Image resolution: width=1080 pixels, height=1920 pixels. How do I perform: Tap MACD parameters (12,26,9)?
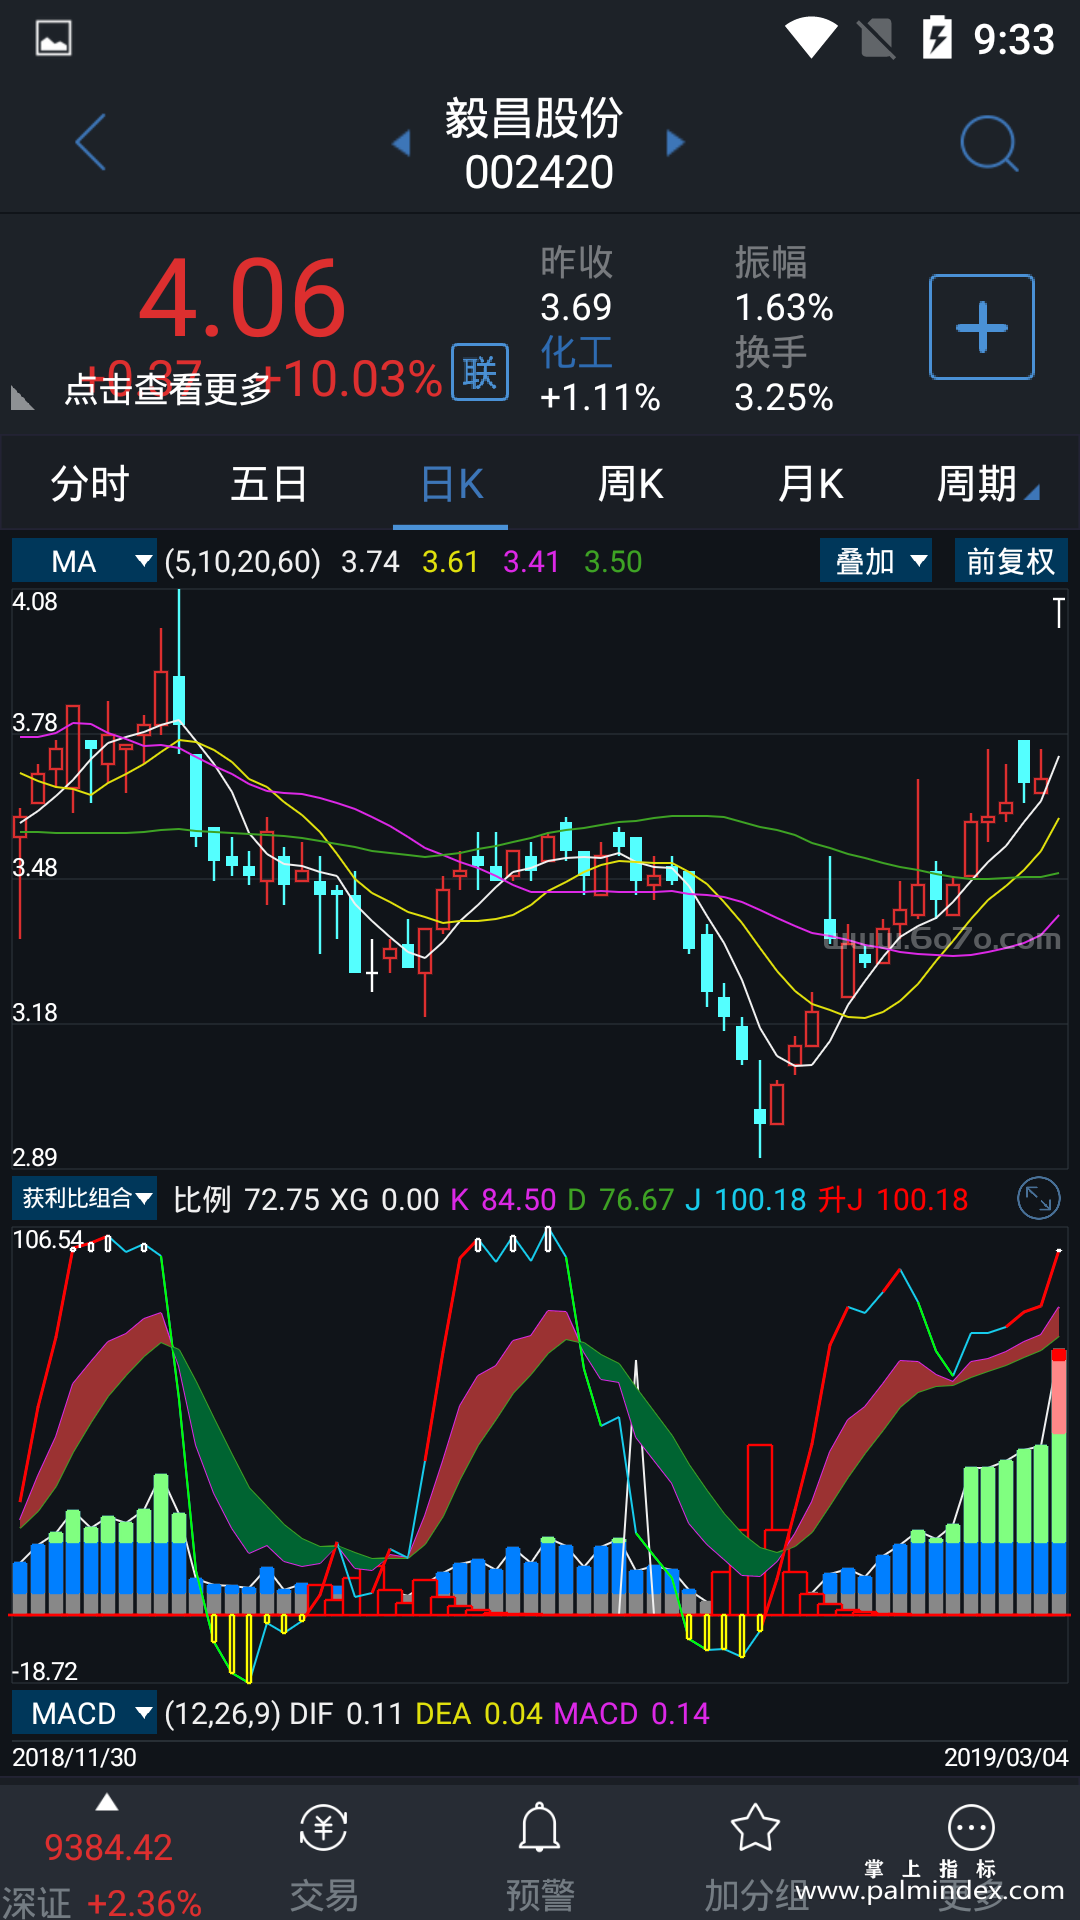point(222,1714)
